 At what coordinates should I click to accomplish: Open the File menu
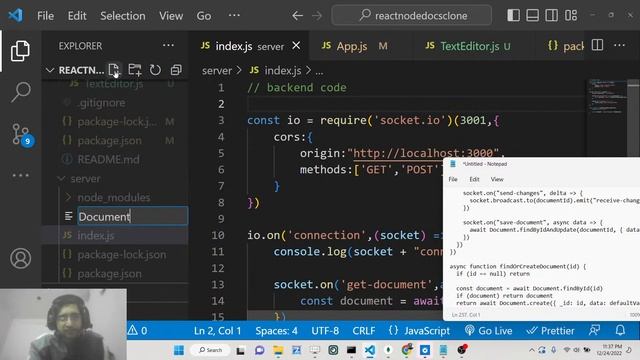pos(45,16)
